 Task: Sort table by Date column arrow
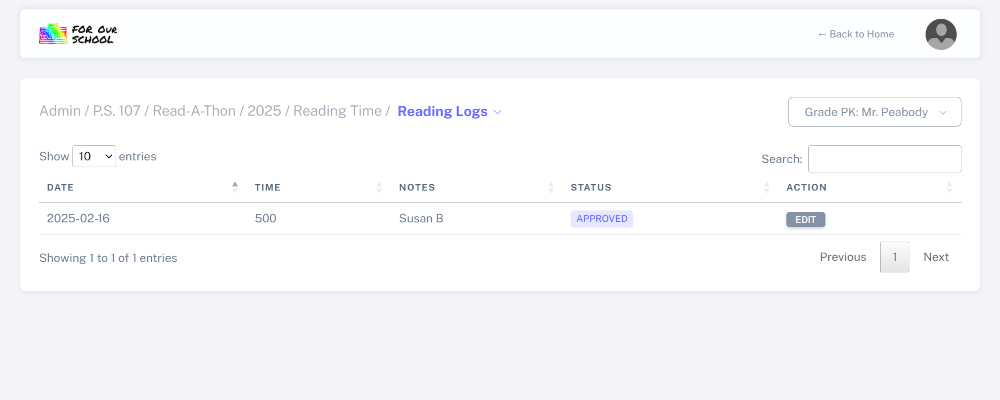coord(235,187)
